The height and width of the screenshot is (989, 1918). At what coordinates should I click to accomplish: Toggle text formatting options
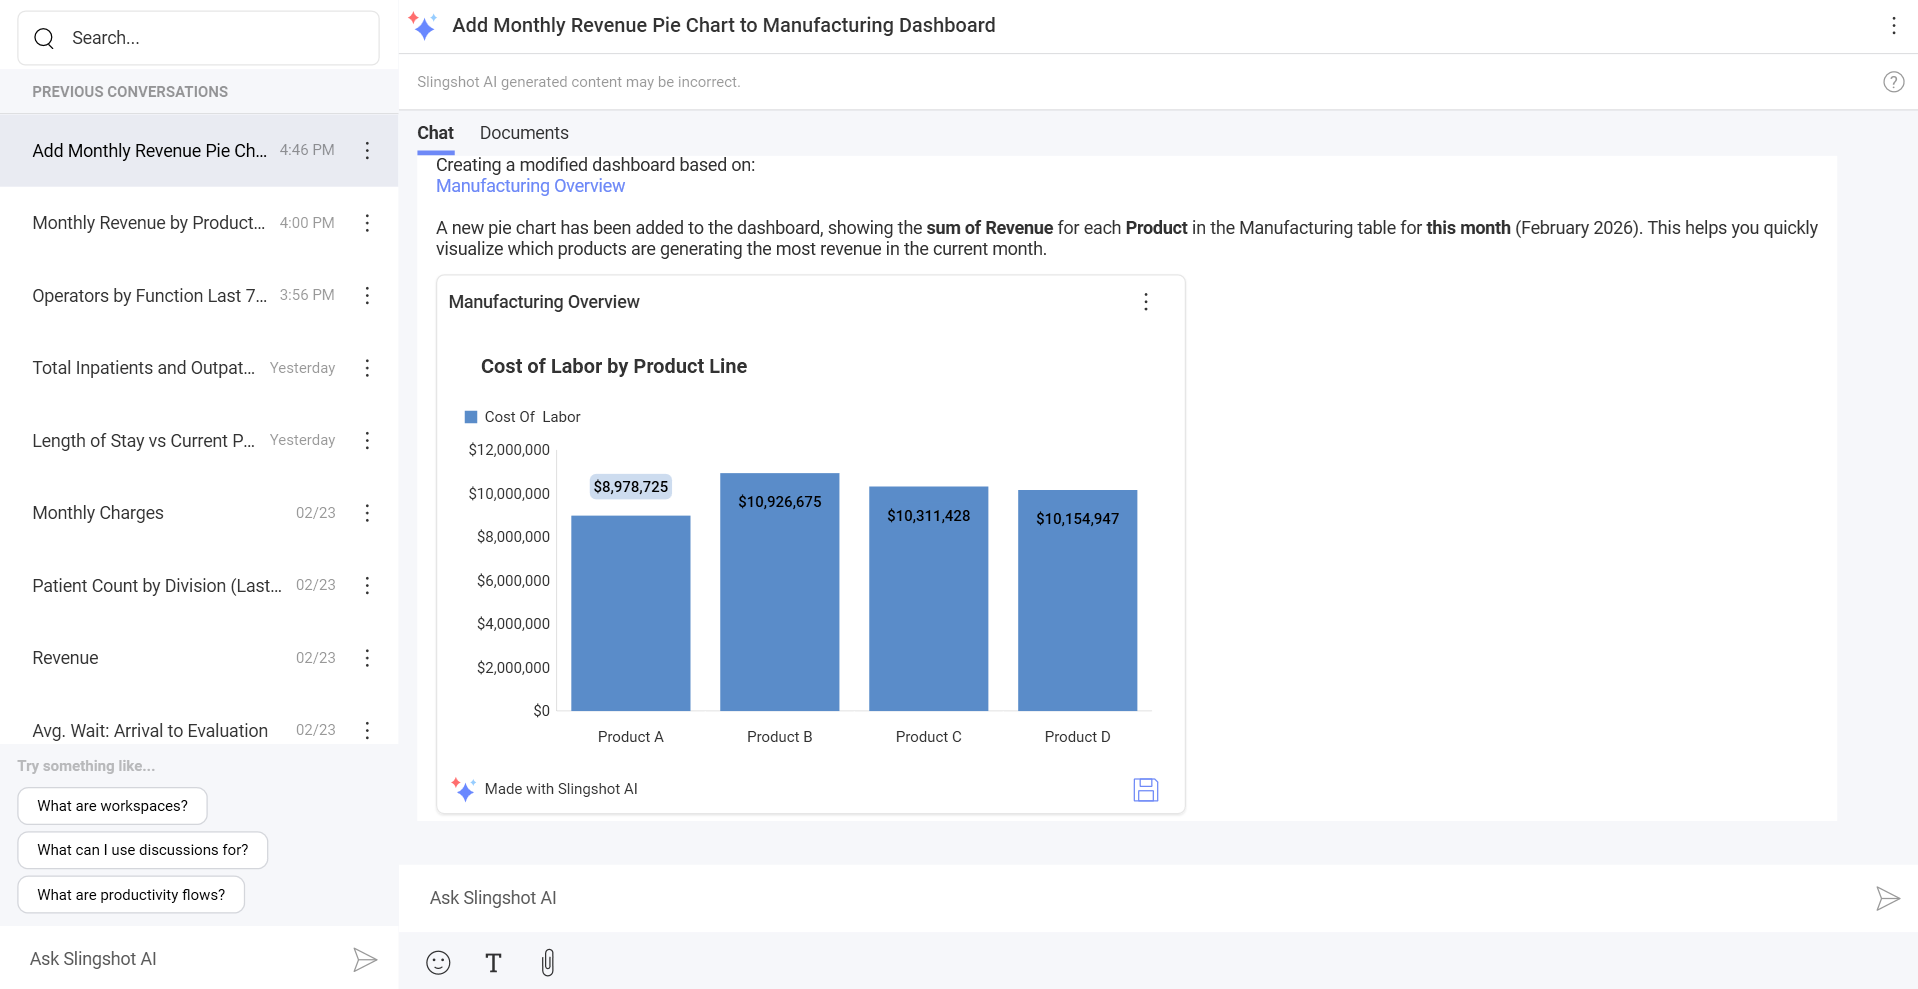[493, 962]
